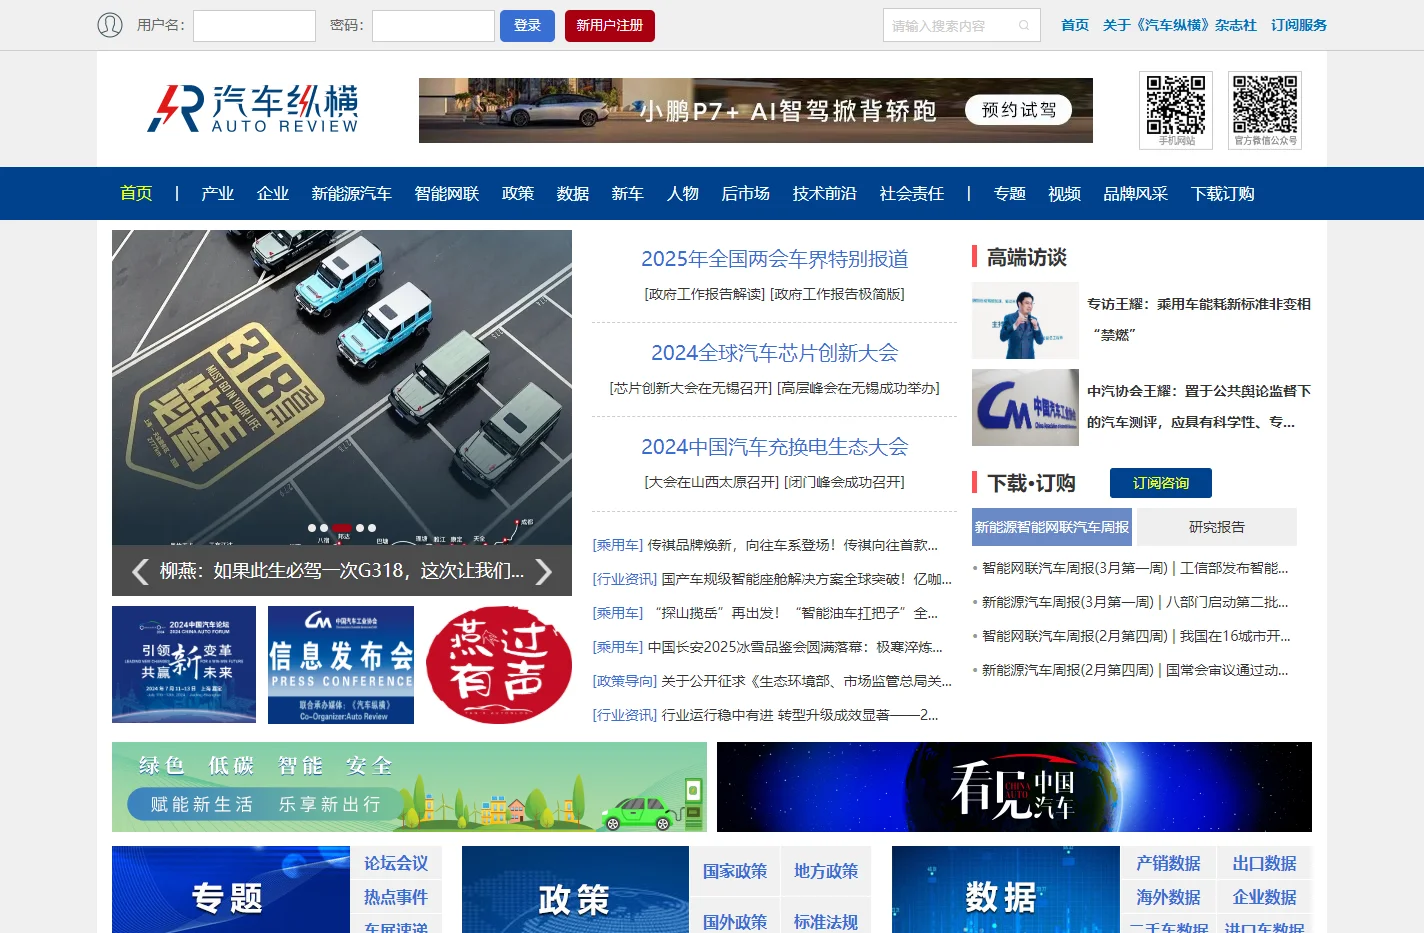Click the 绿色 低碳 智能 安全 banner
Image resolution: width=1424 pixels, height=933 pixels.
pos(409,787)
